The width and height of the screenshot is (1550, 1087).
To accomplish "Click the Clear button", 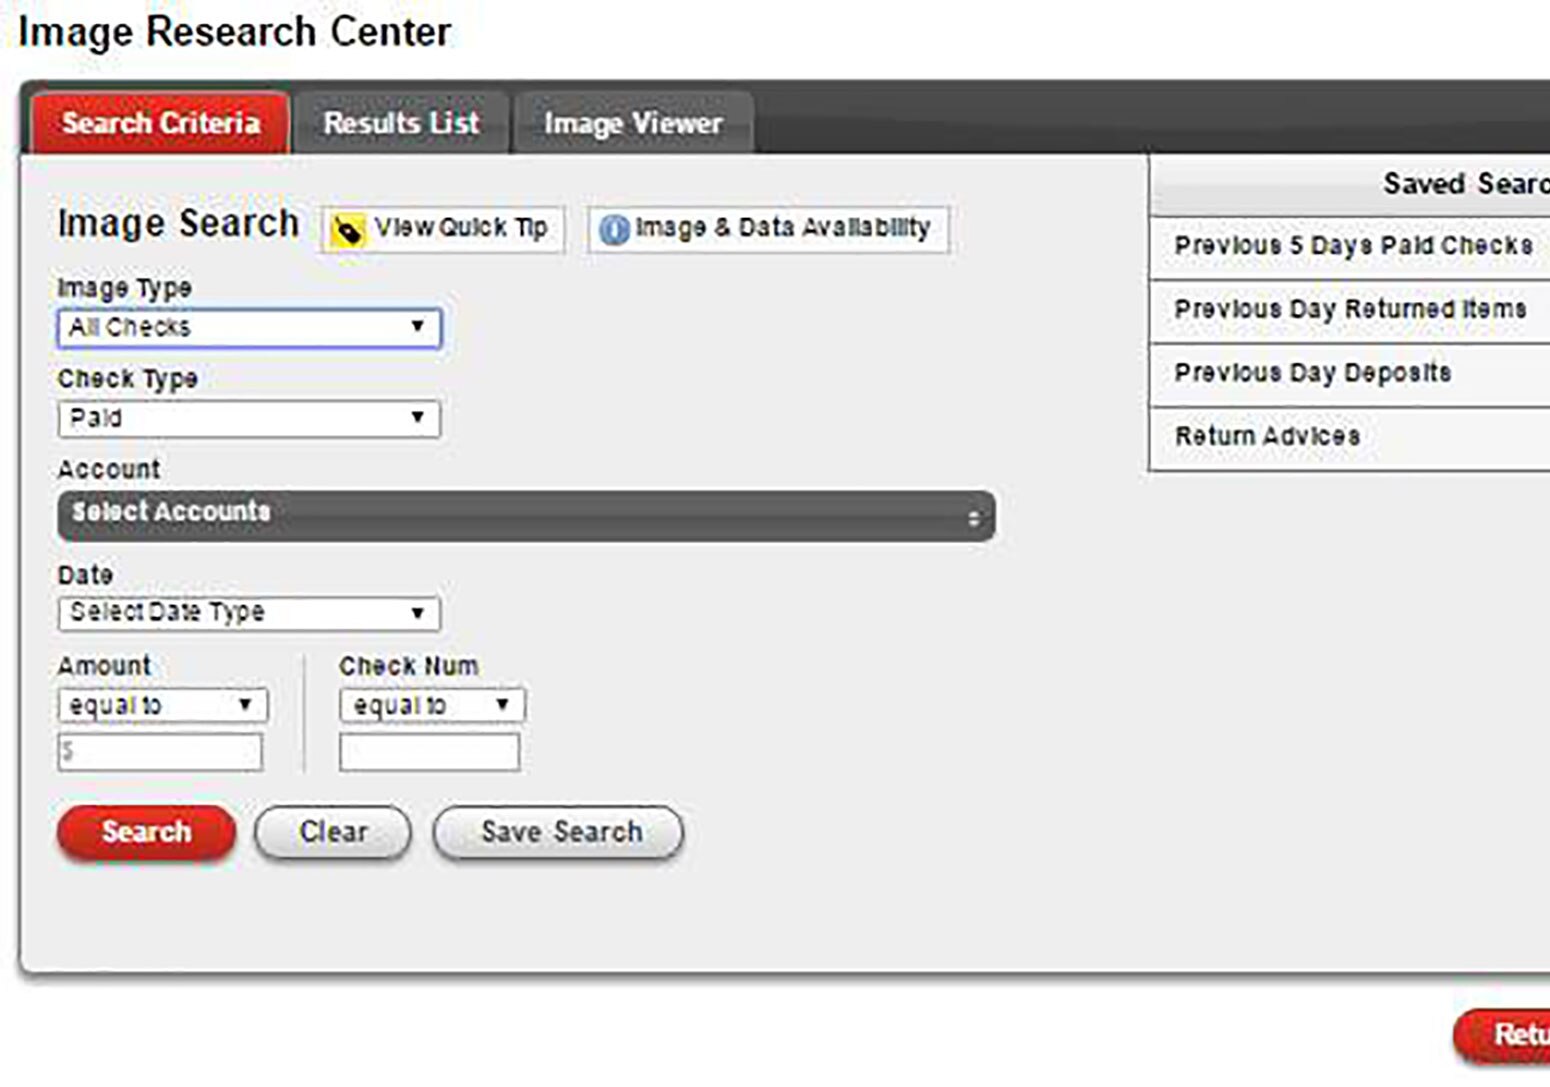I will tap(332, 831).
